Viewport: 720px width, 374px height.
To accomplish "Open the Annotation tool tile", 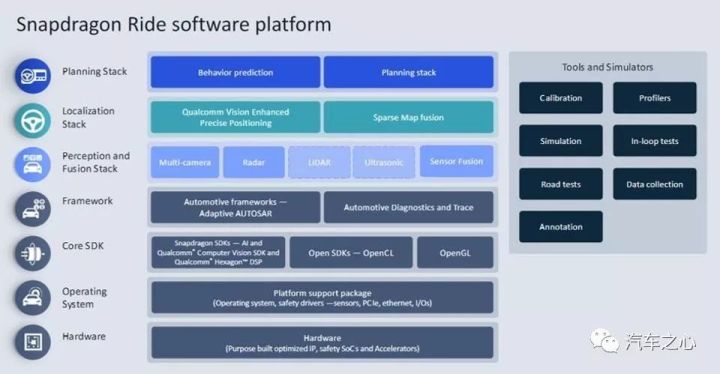I will tap(561, 227).
